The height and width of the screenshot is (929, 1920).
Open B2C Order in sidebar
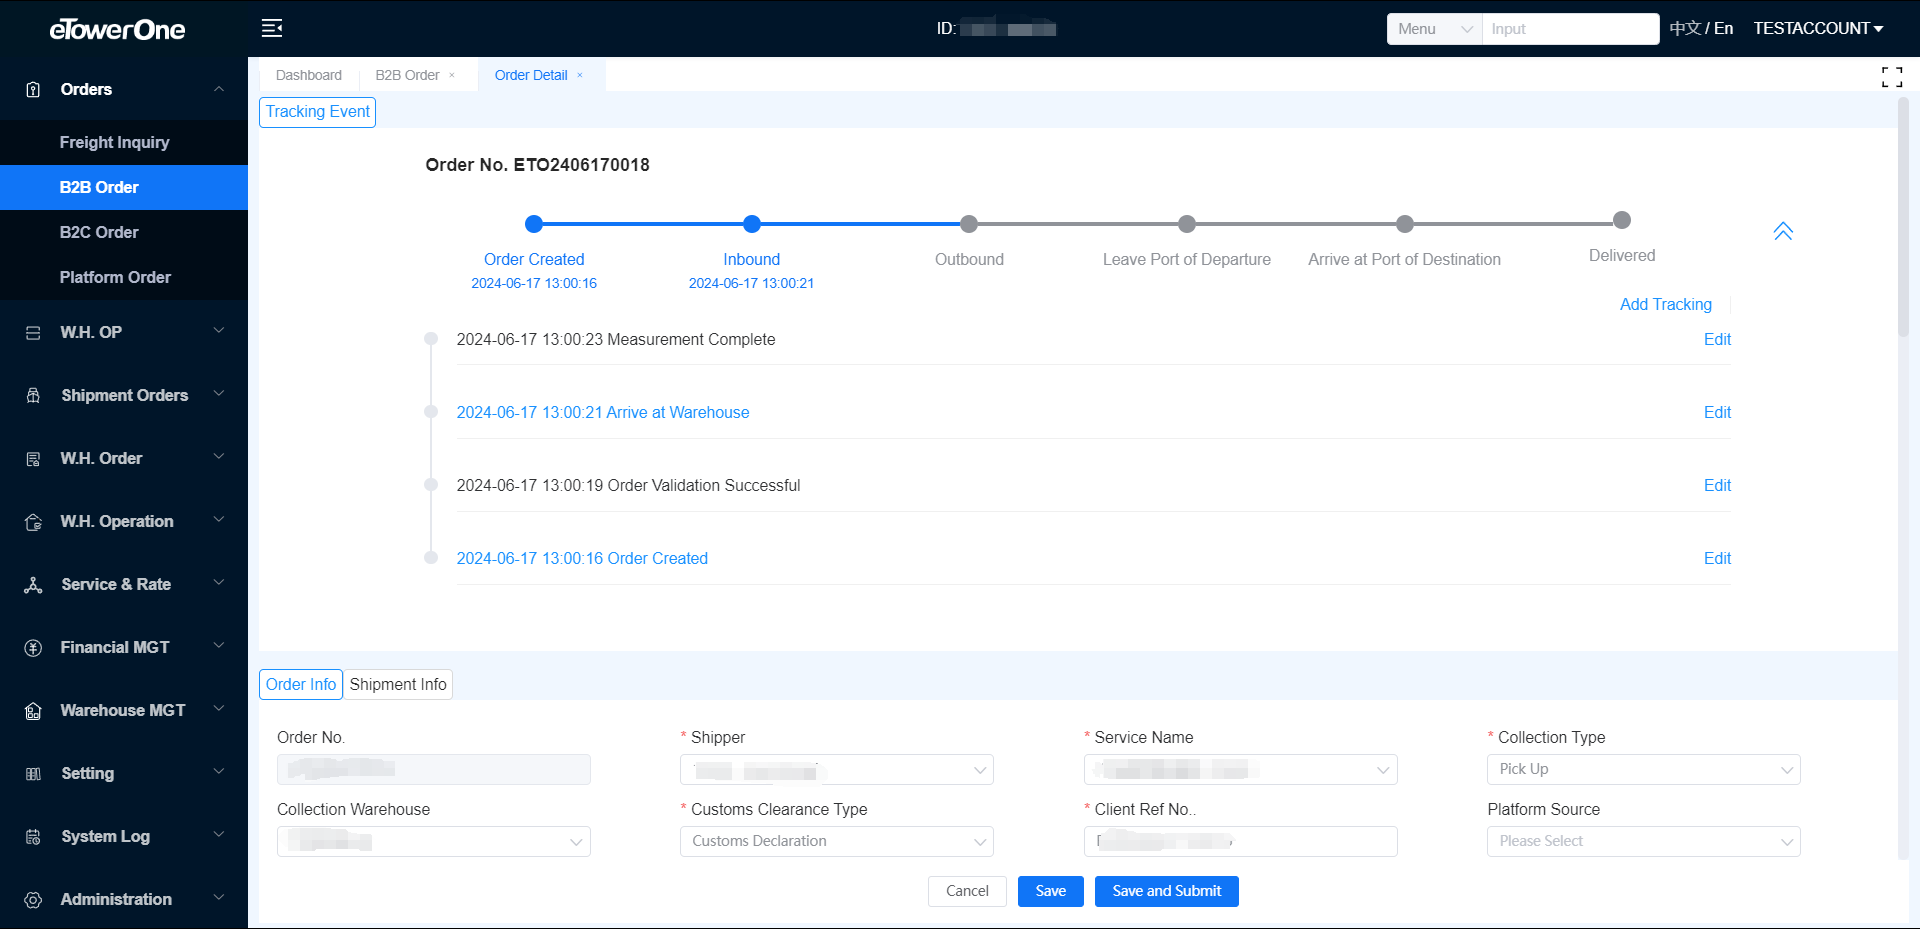tap(124, 232)
